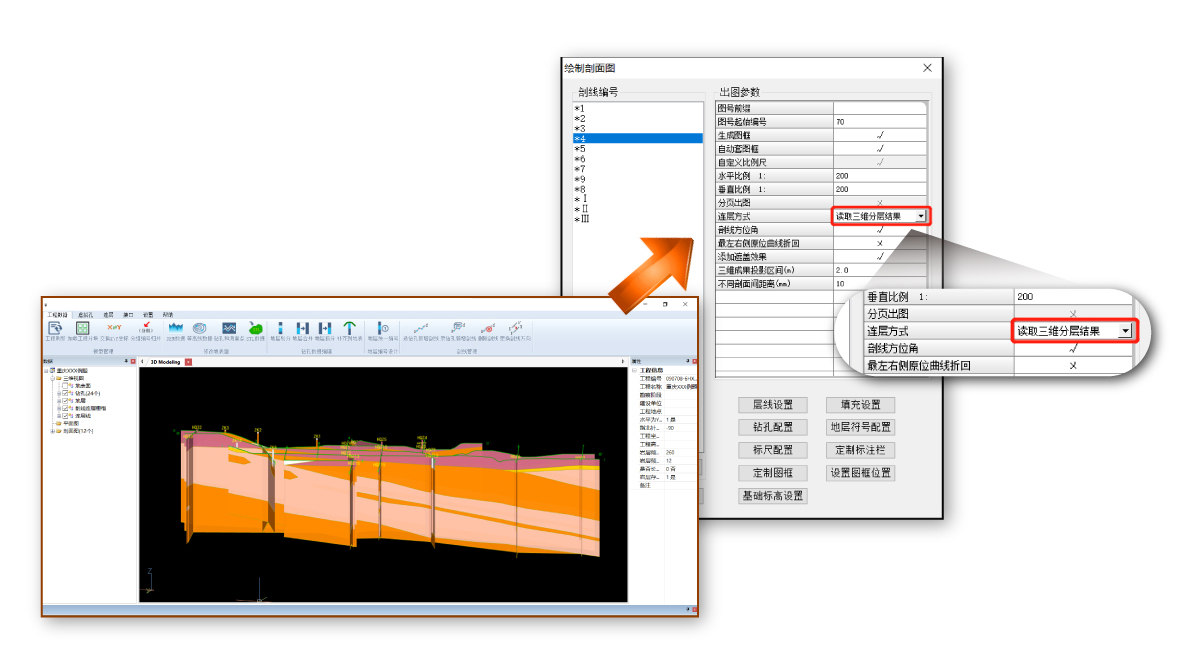Select the 地层合并 stratum merge icon
This screenshot has height=667, width=1189.
[303, 328]
